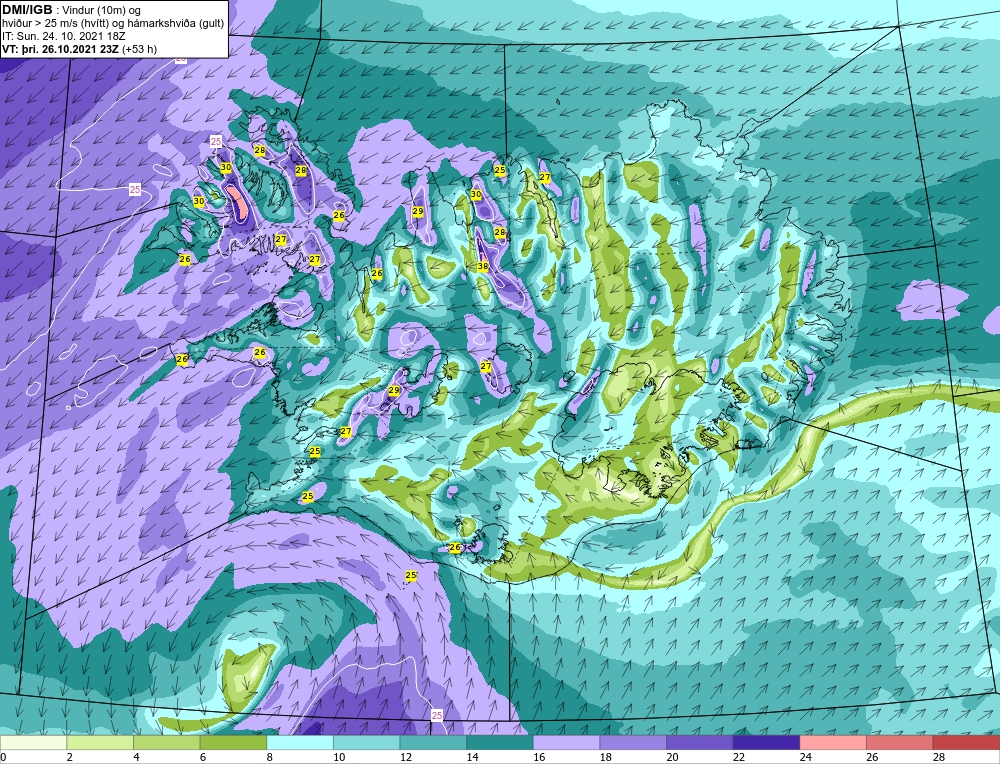The image size is (1000, 764).
Task: Click the title line 'DMI/IGB : Vindur (10m) og'
Action: 72,10
